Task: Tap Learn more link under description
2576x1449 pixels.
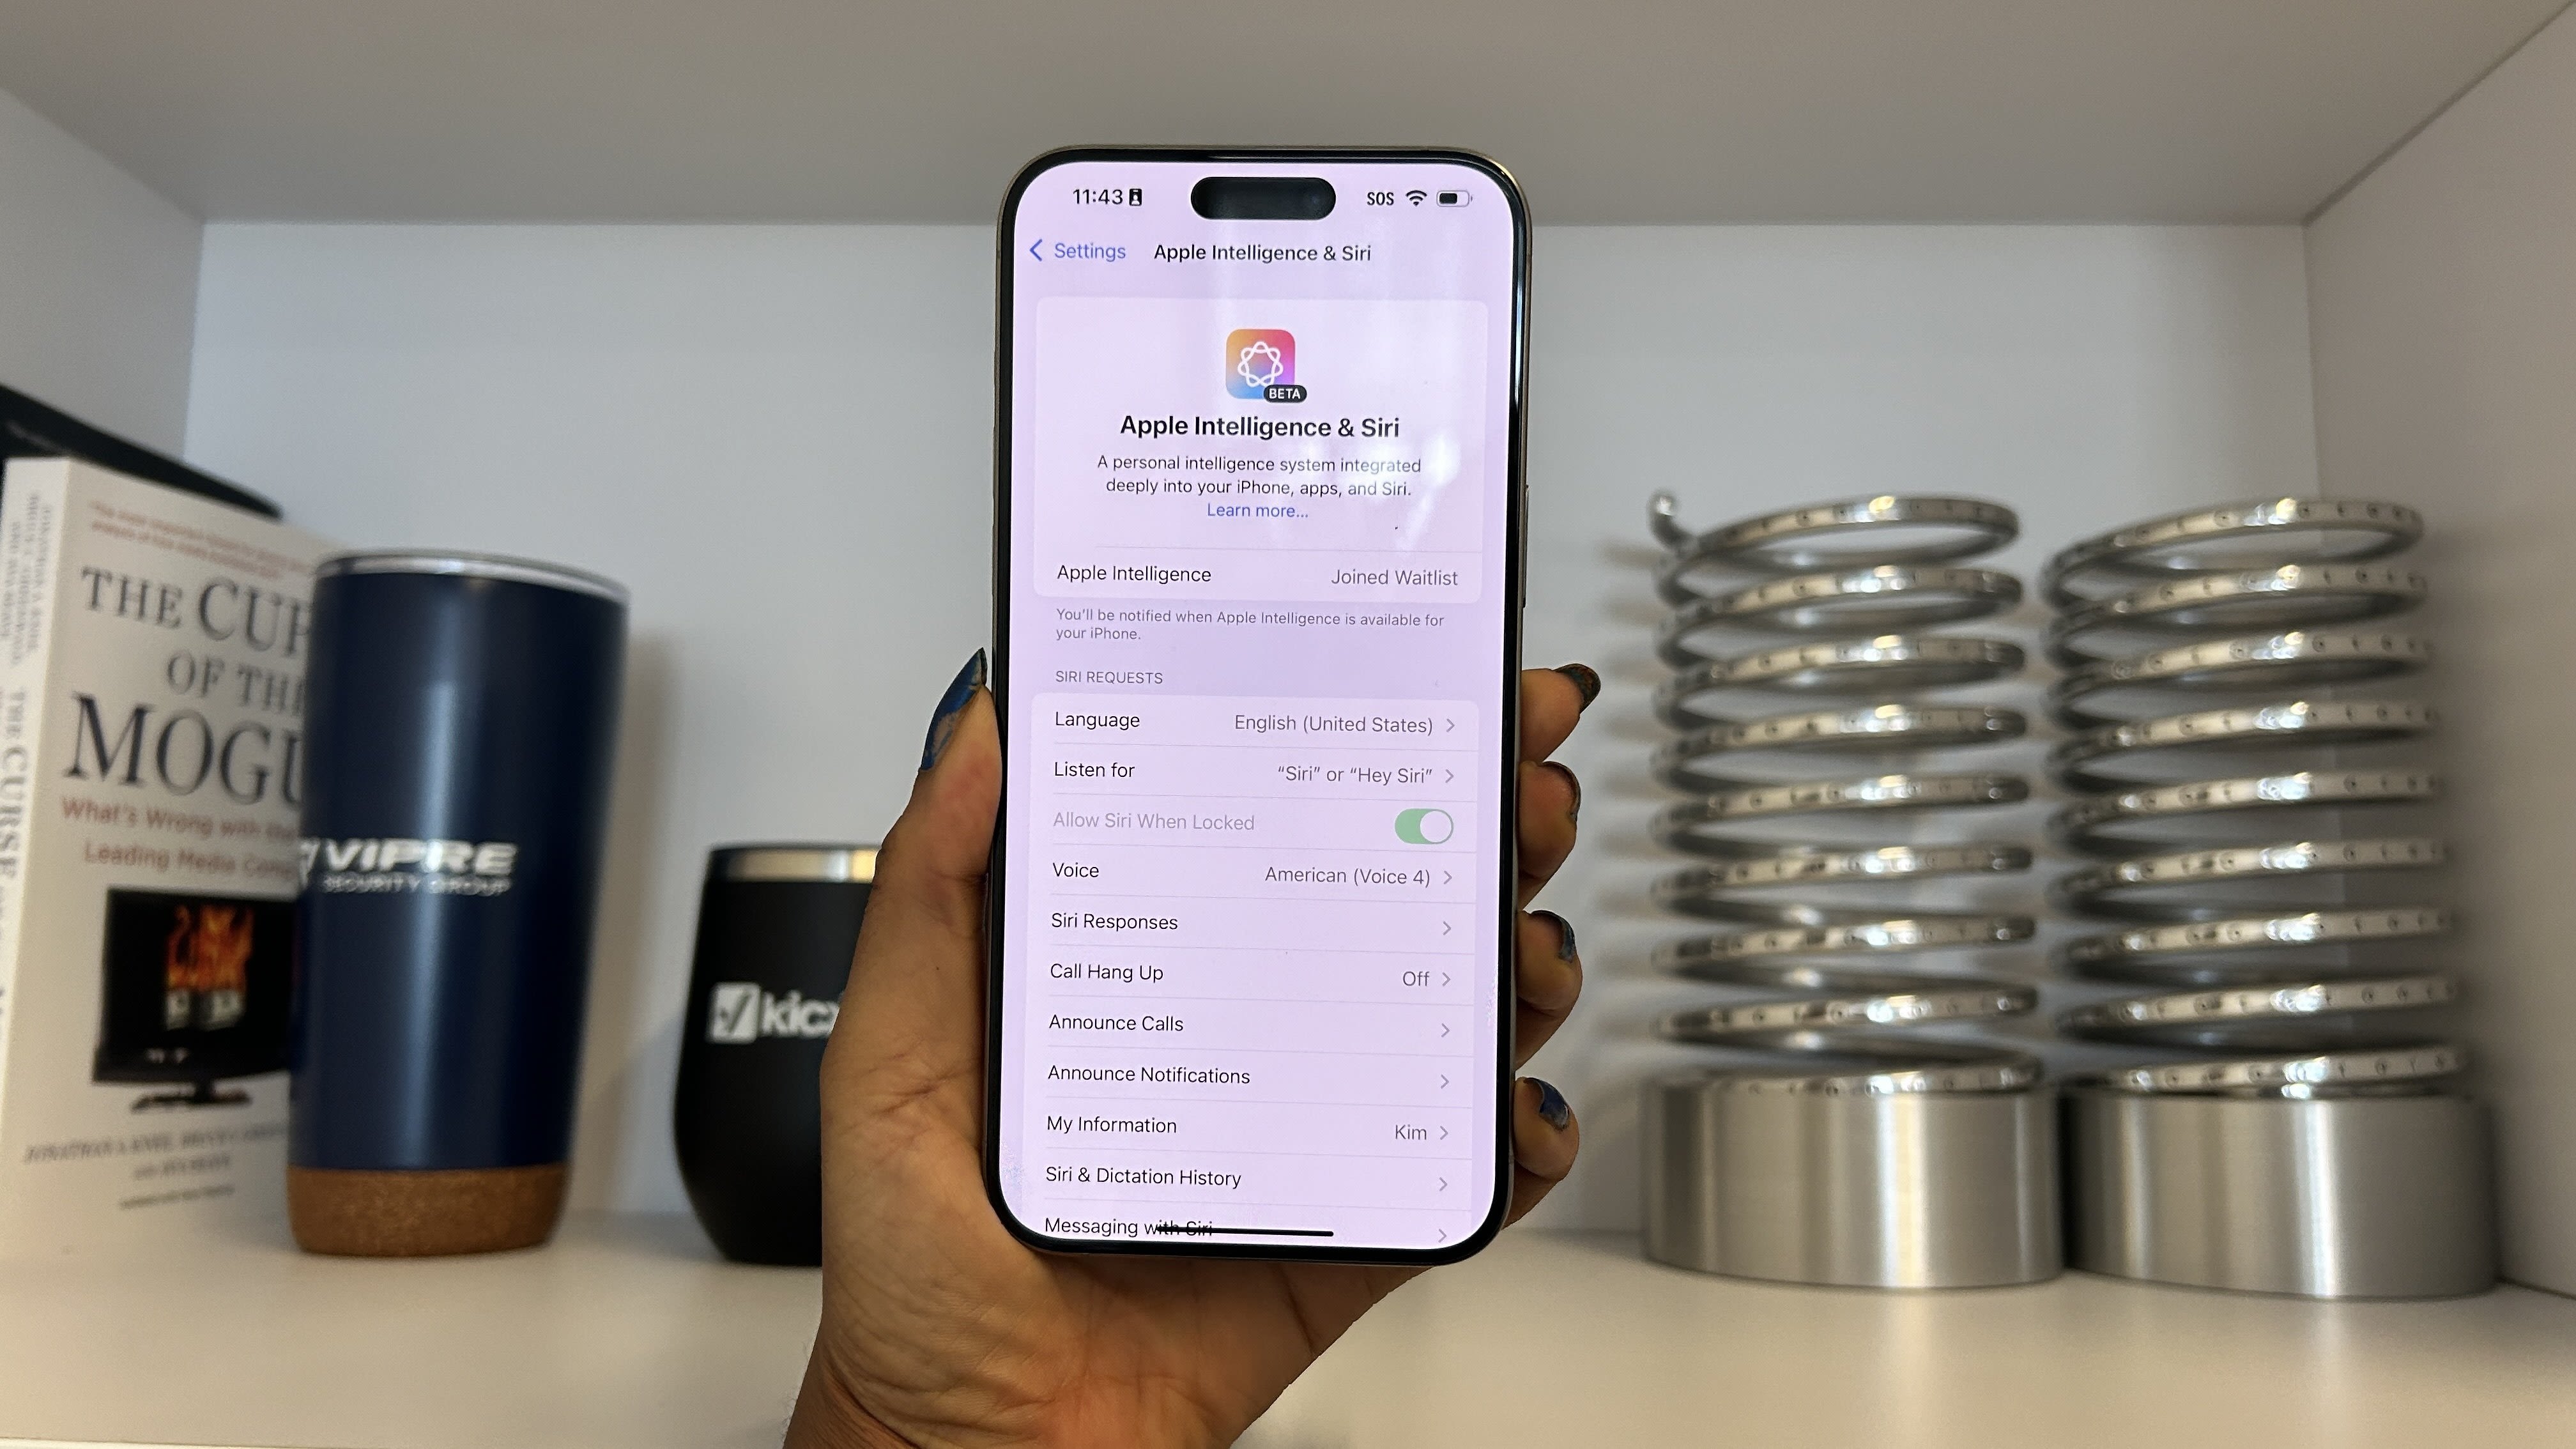Action: point(1256,510)
